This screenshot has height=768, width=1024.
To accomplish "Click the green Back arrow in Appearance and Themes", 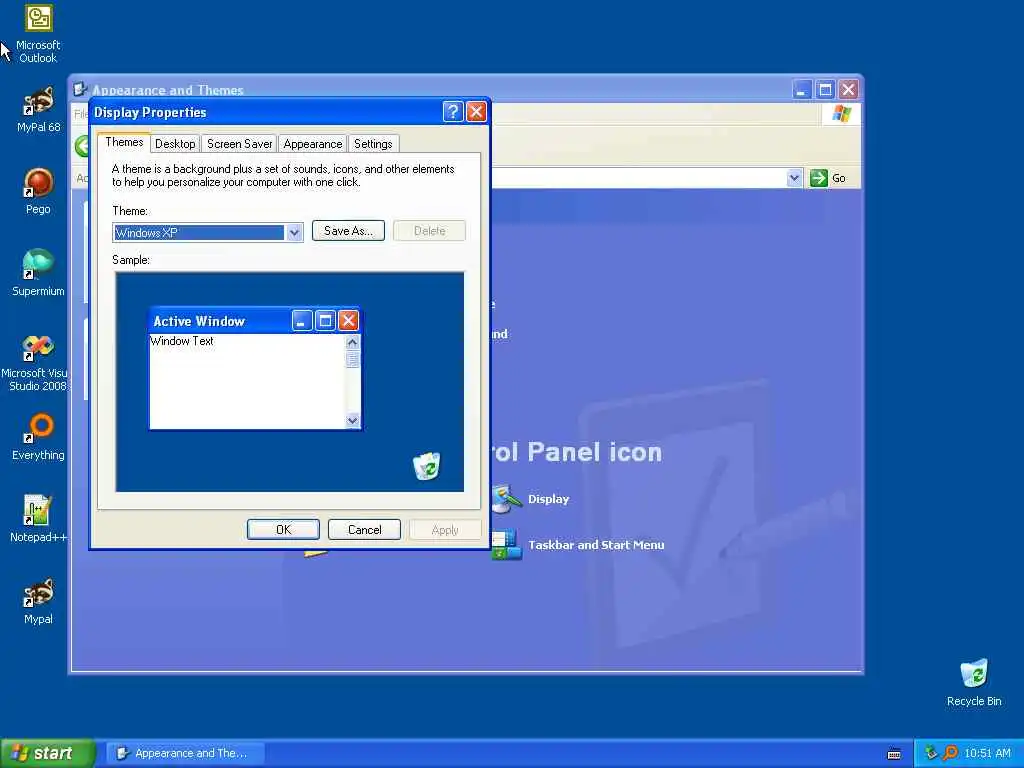I will (82, 146).
